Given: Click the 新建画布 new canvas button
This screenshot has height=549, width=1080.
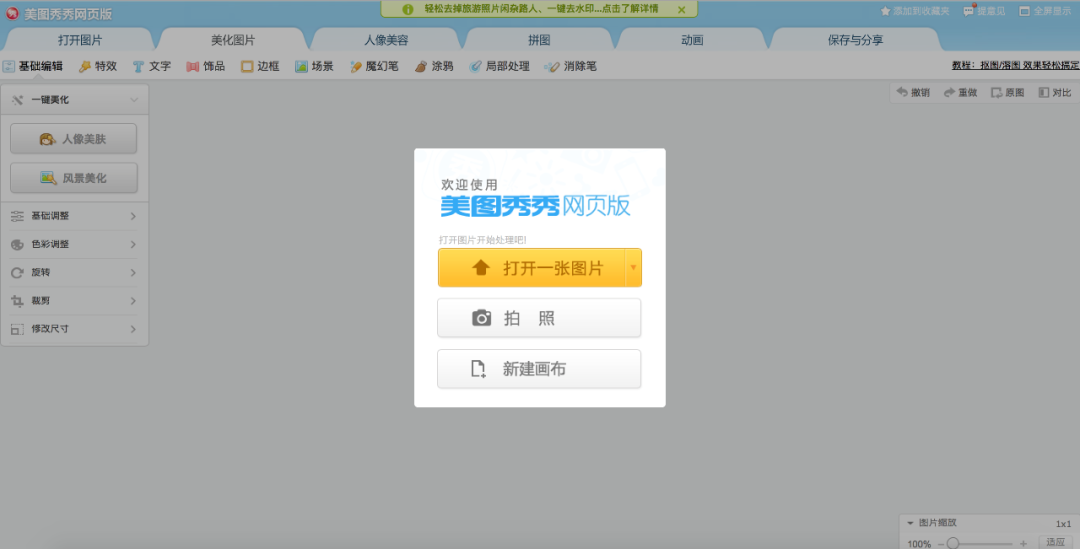Looking at the screenshot, I should click(539, 369).
